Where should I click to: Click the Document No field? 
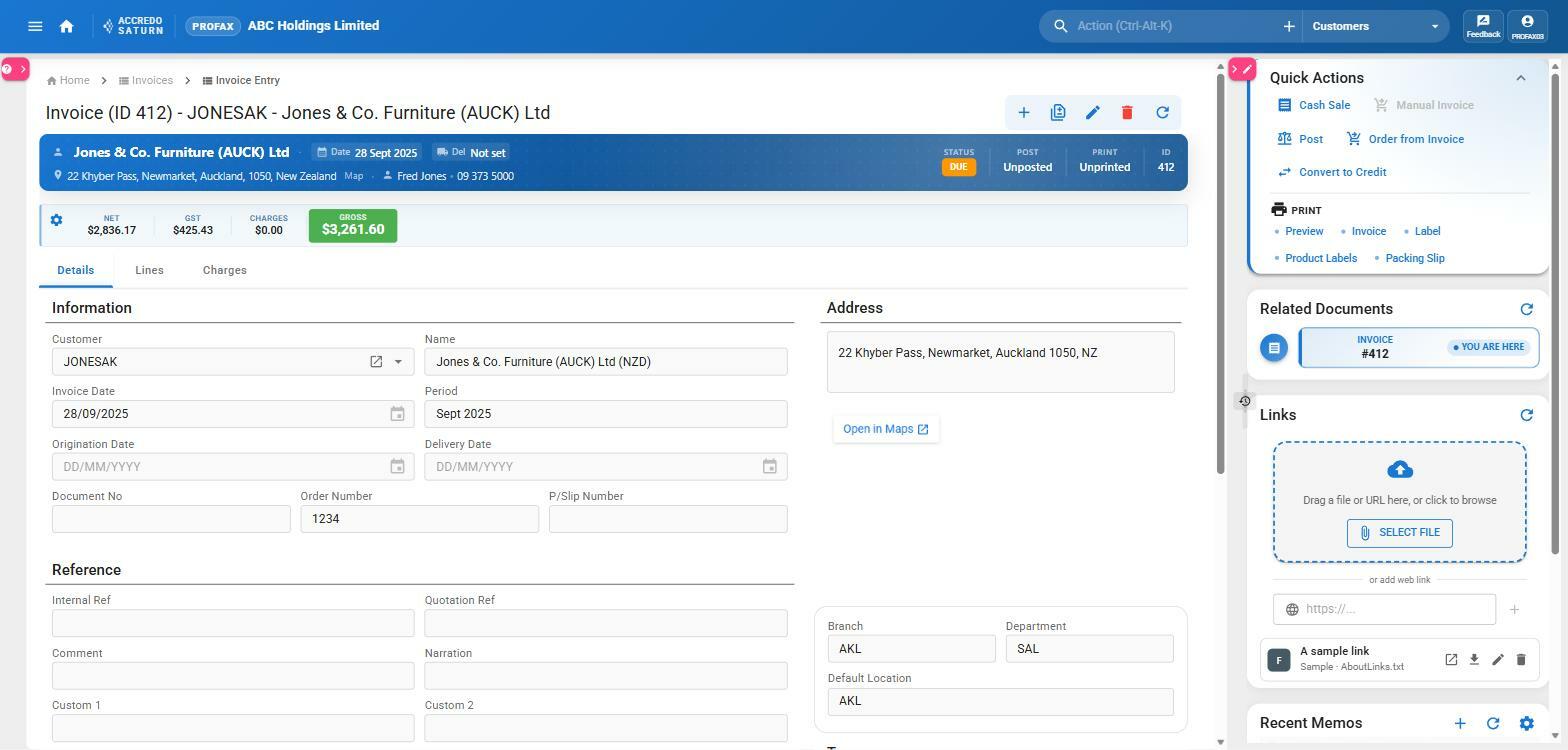(171, 519)
